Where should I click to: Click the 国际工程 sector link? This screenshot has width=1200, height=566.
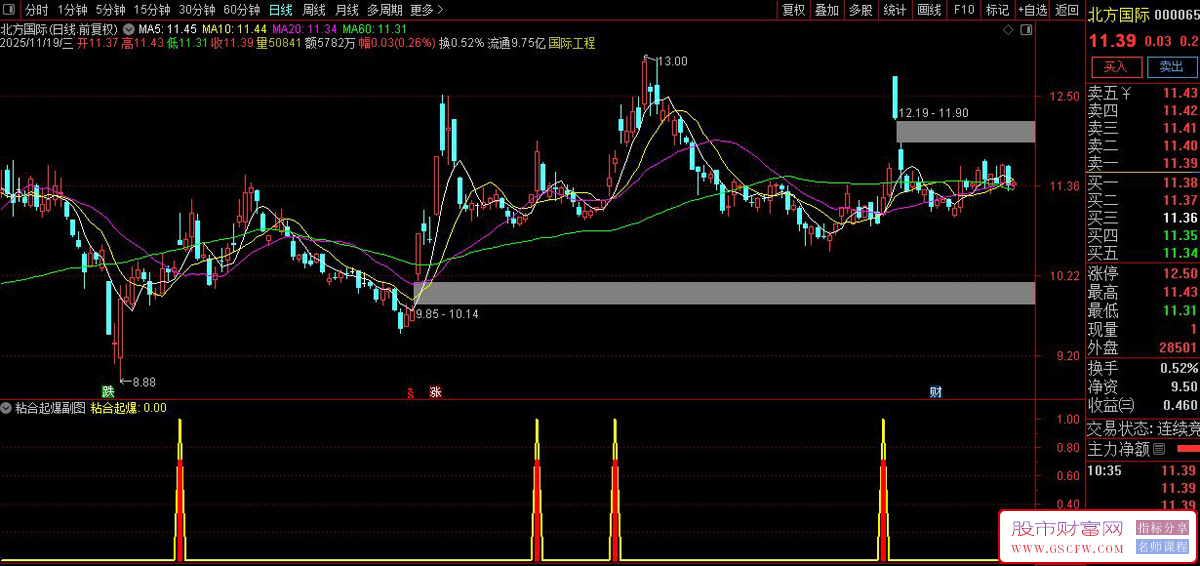point(570,44)
